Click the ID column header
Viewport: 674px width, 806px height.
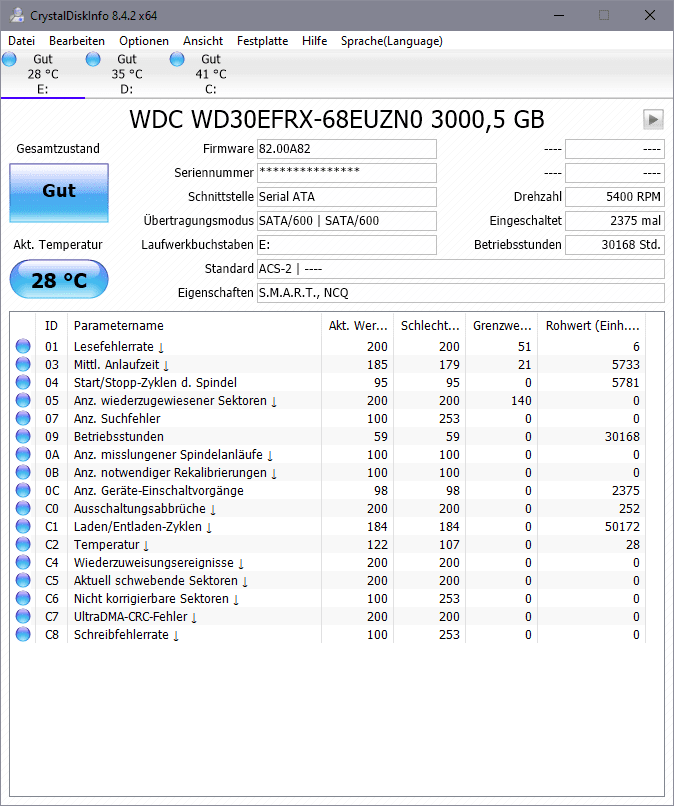[x=51, y=326]
